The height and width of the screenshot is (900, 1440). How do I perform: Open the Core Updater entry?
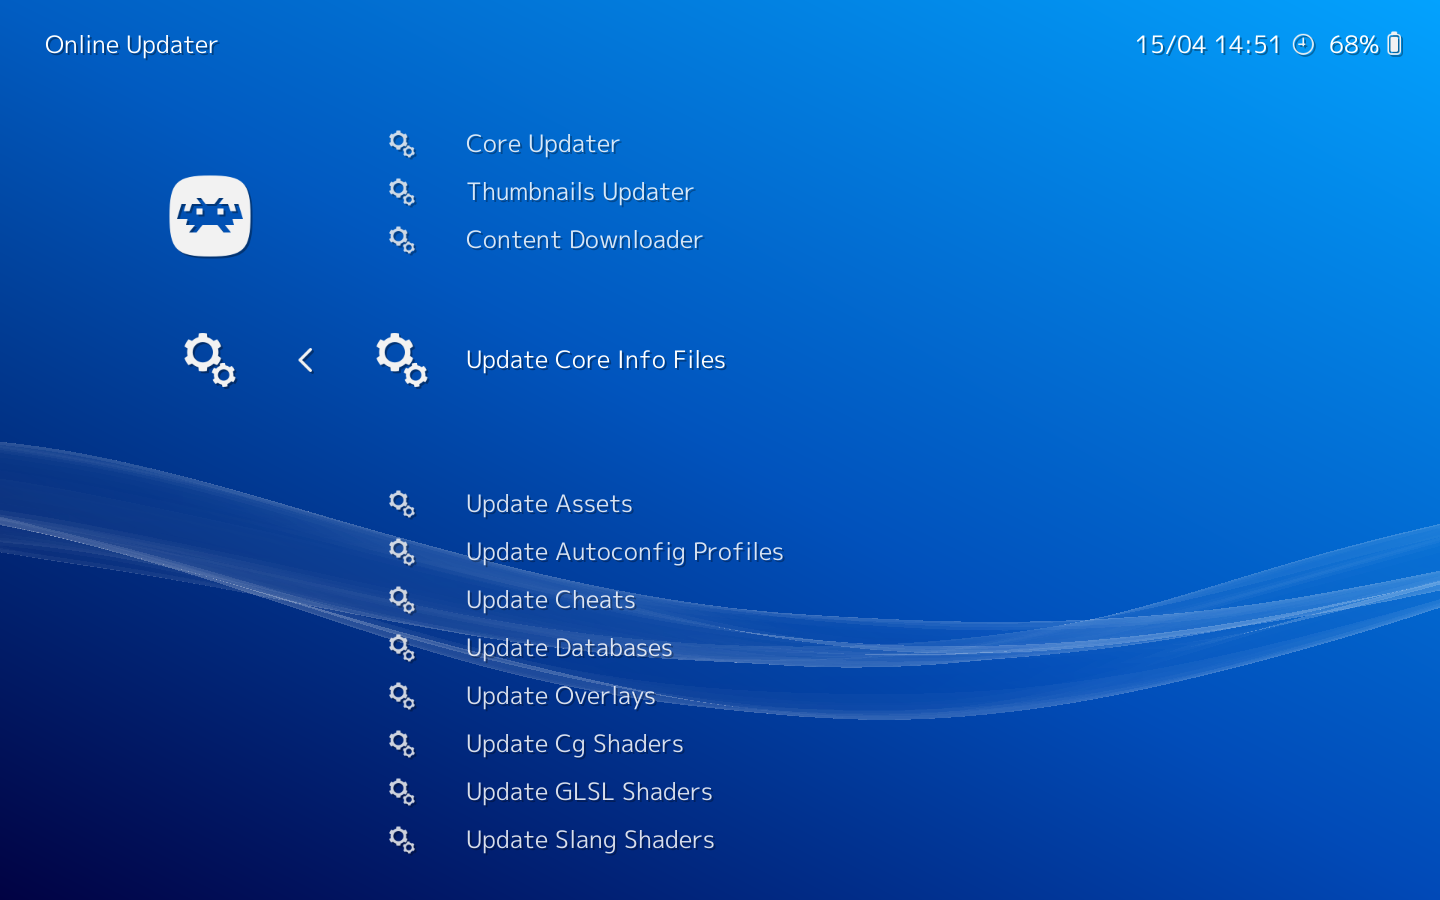[543, 144]
